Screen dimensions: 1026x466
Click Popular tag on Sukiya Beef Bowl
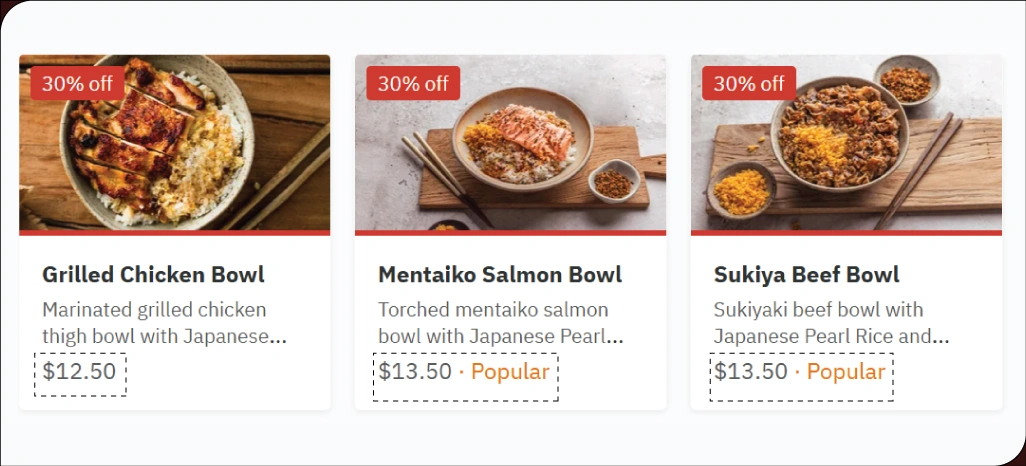(846, 372)
